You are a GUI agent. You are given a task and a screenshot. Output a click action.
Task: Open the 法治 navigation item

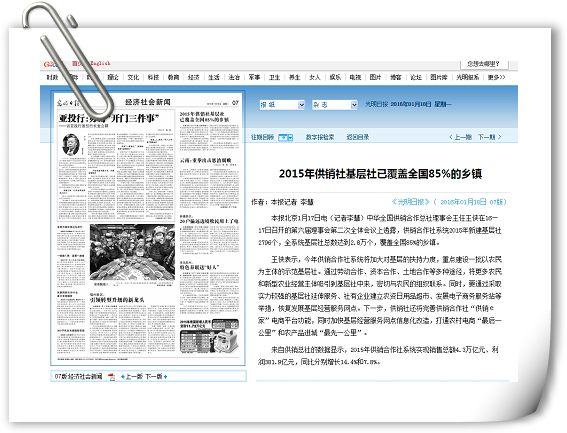tap(234, 77)
